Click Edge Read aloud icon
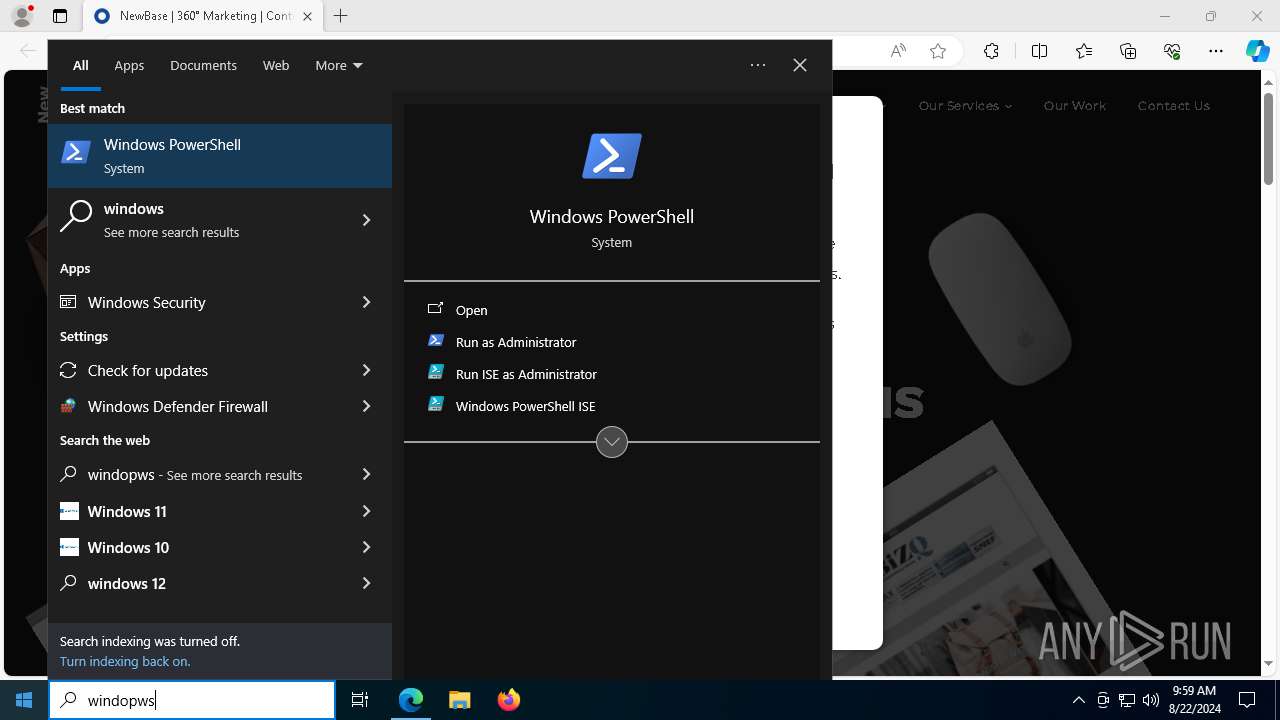The height and width of the screenshot is (720, 1280). coord(898,51)
